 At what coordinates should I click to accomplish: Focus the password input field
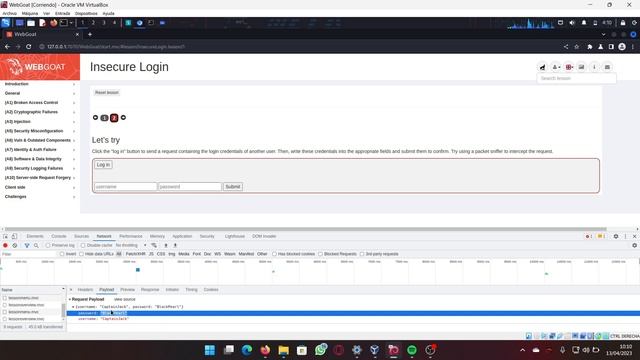pos(190,187)
